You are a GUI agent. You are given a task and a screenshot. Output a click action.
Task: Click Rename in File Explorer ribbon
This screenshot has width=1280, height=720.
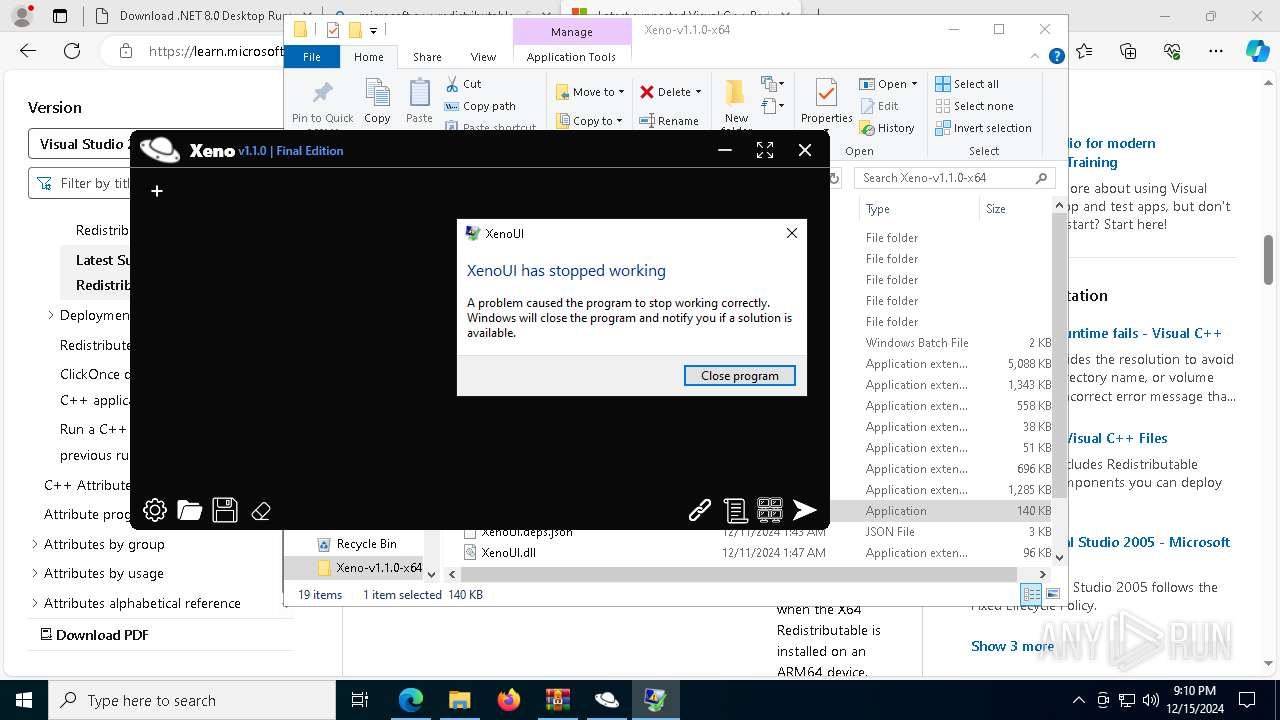tap(669, 121)
